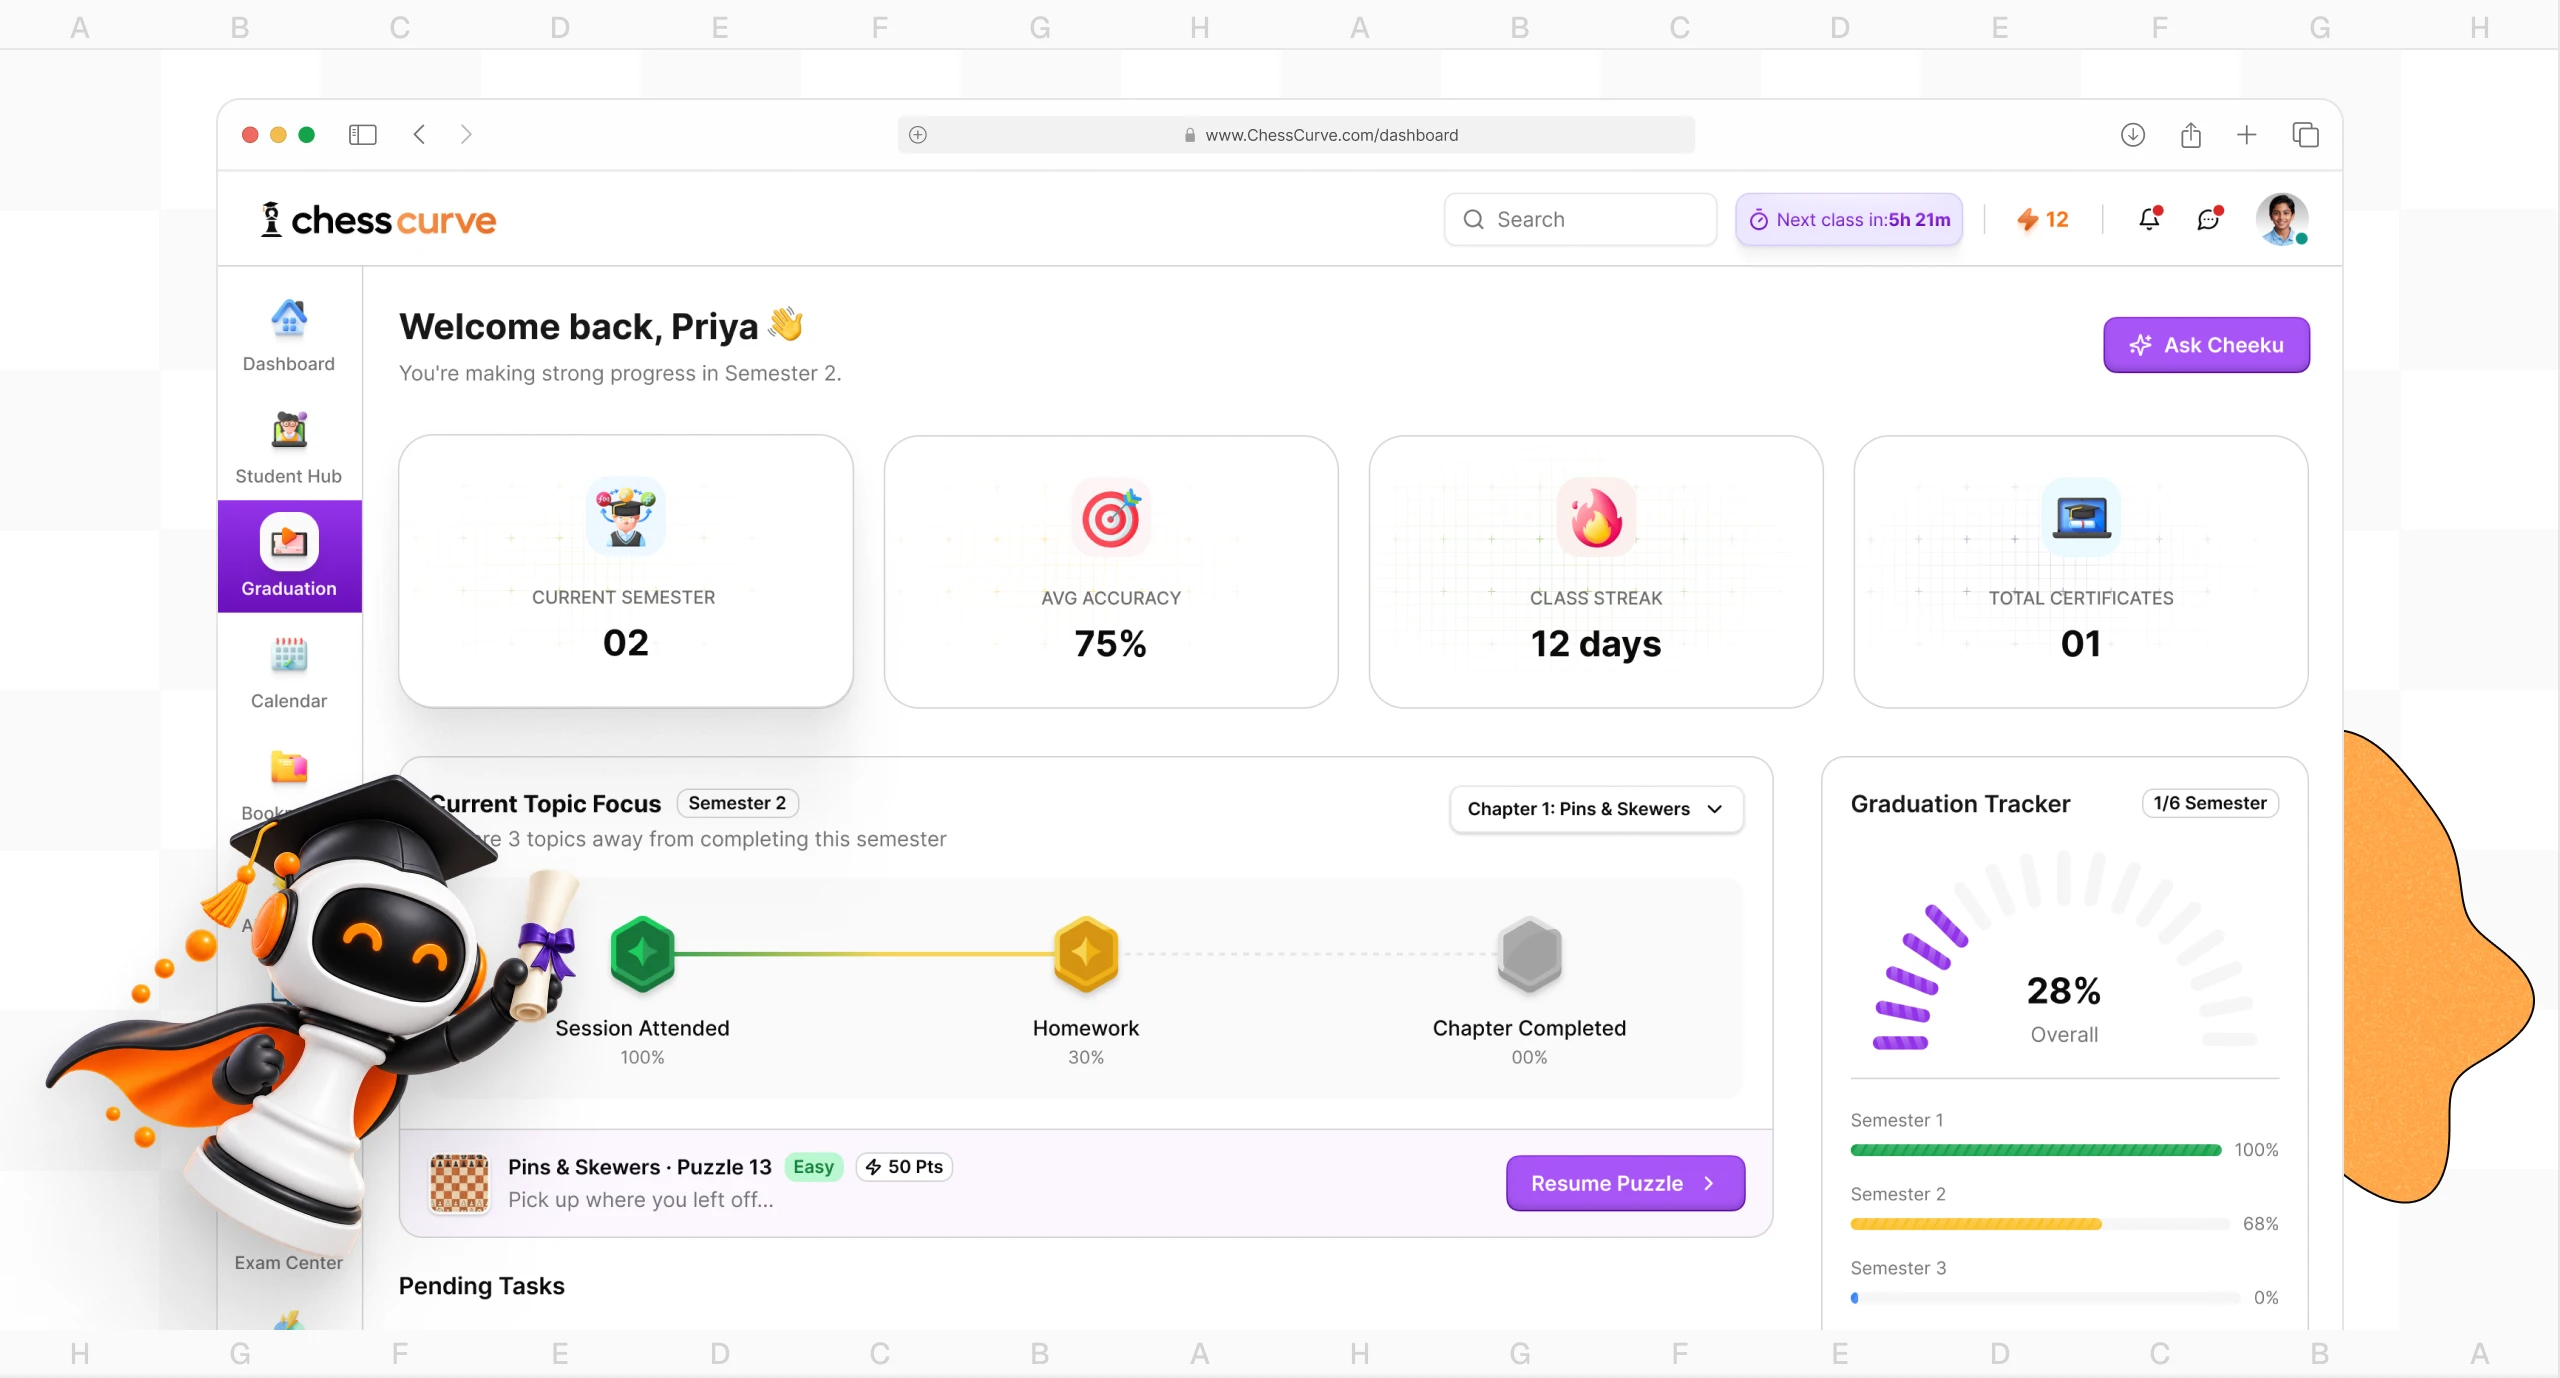Click the lightning streak counter 12

[2043, 219]
